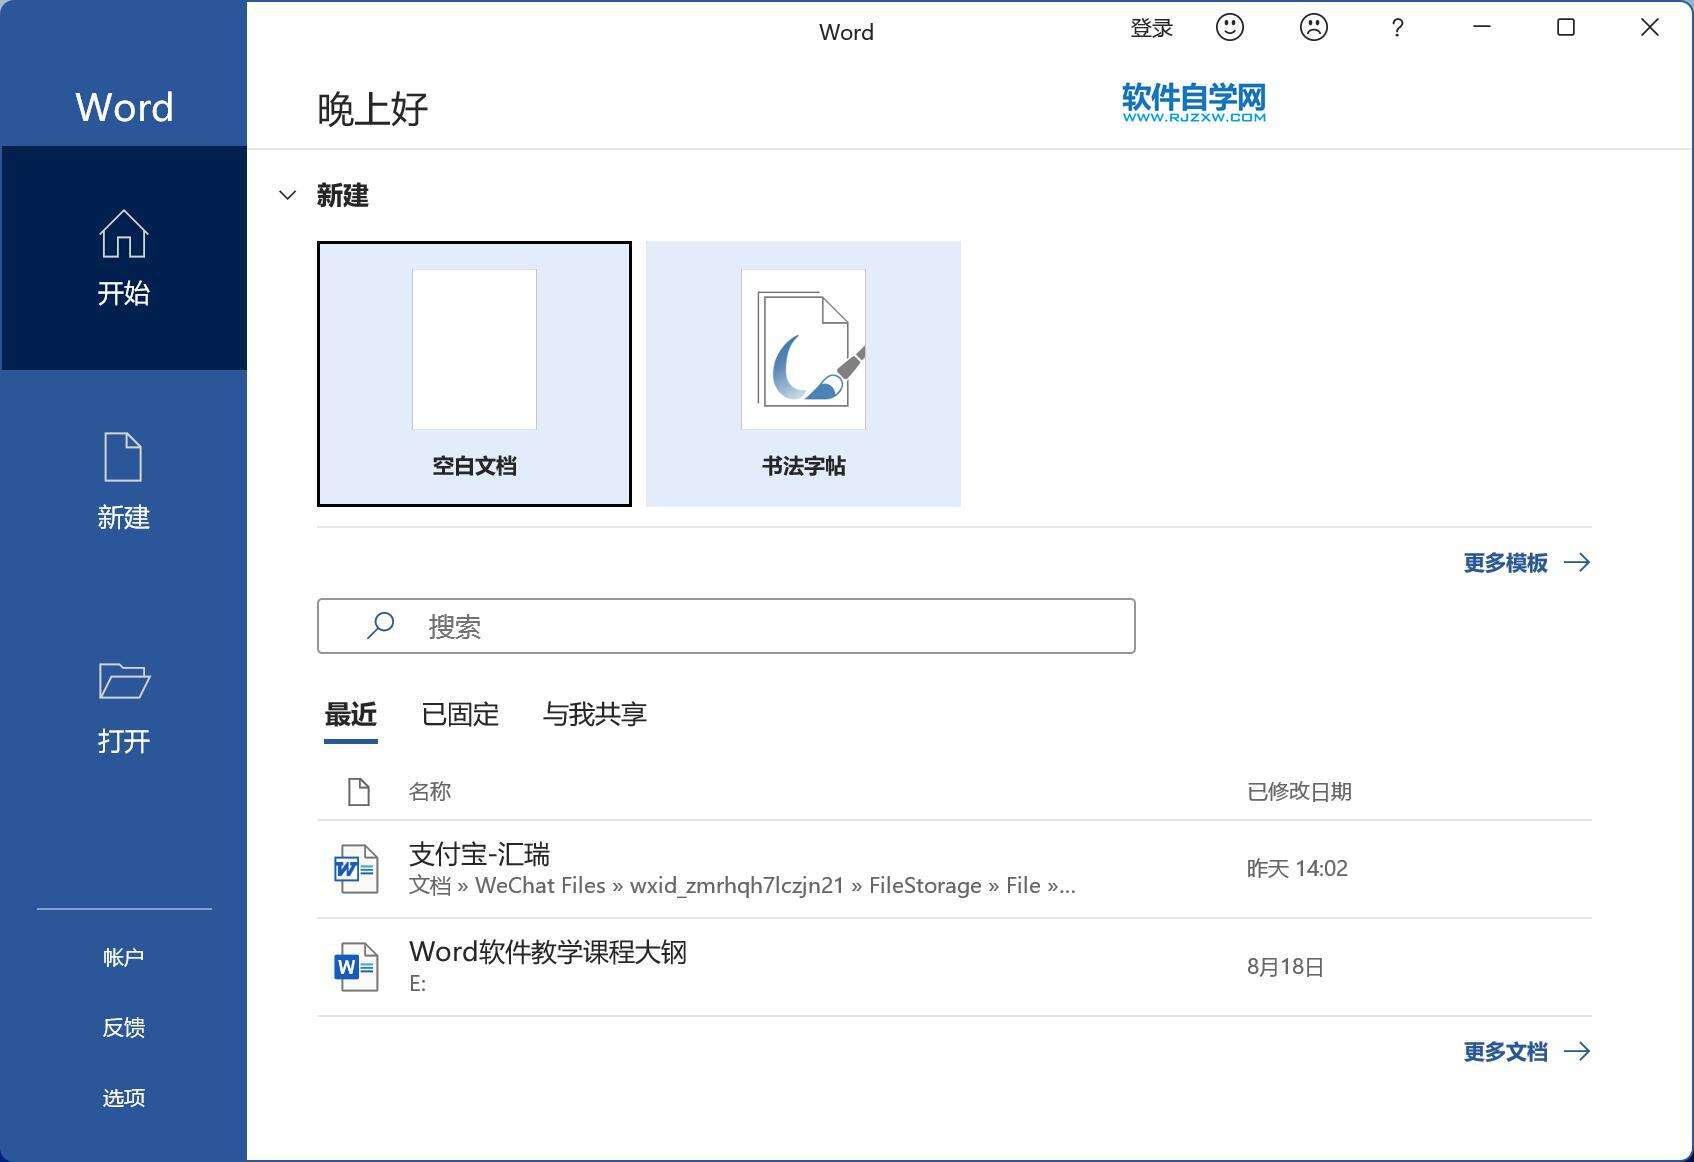Collapse the 新建 section chevron
This screenshot has width=1694, height=1162.
288,195
